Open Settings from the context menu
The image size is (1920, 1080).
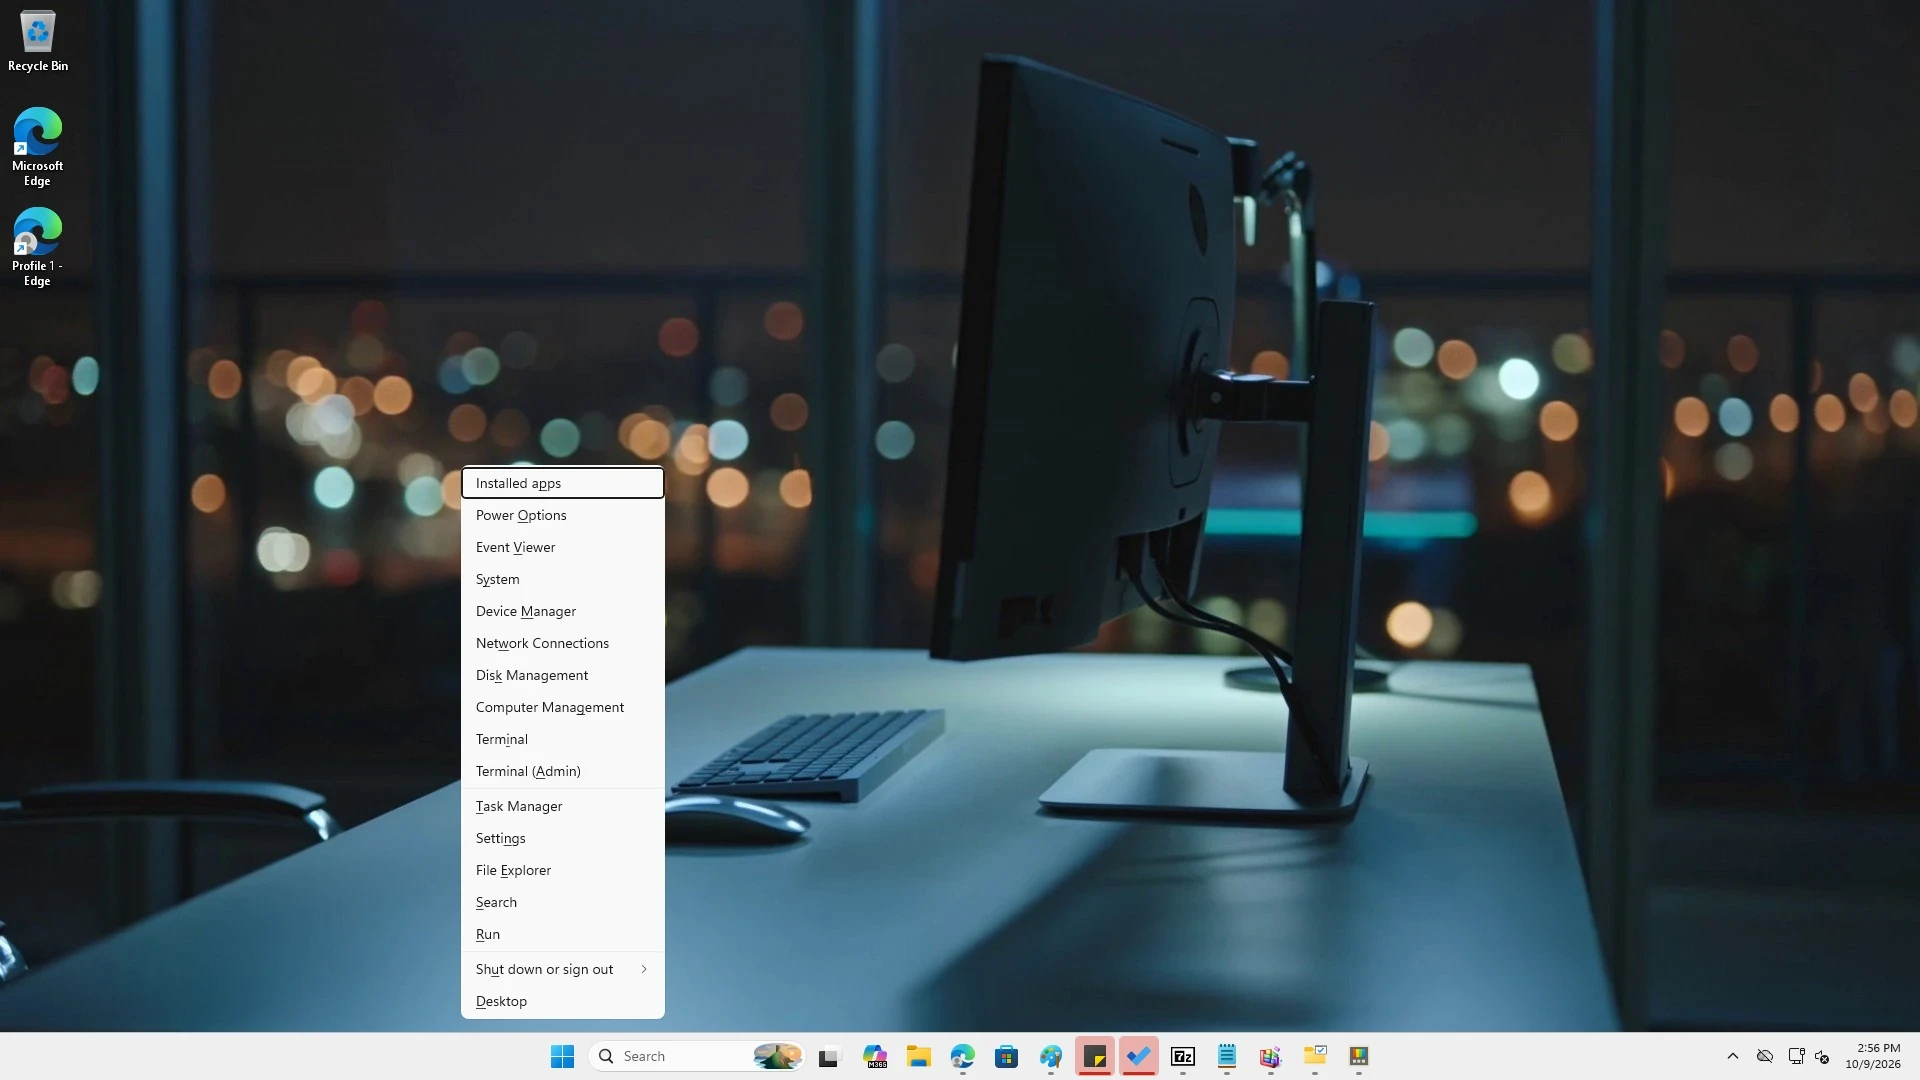click(563, 838)
